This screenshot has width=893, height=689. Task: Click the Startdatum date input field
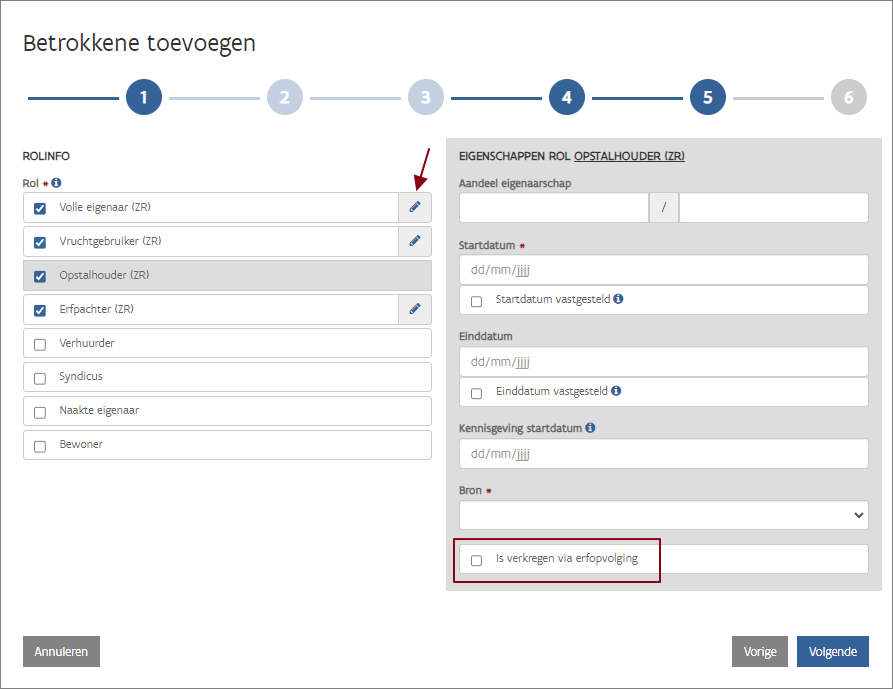click(663, 270)
